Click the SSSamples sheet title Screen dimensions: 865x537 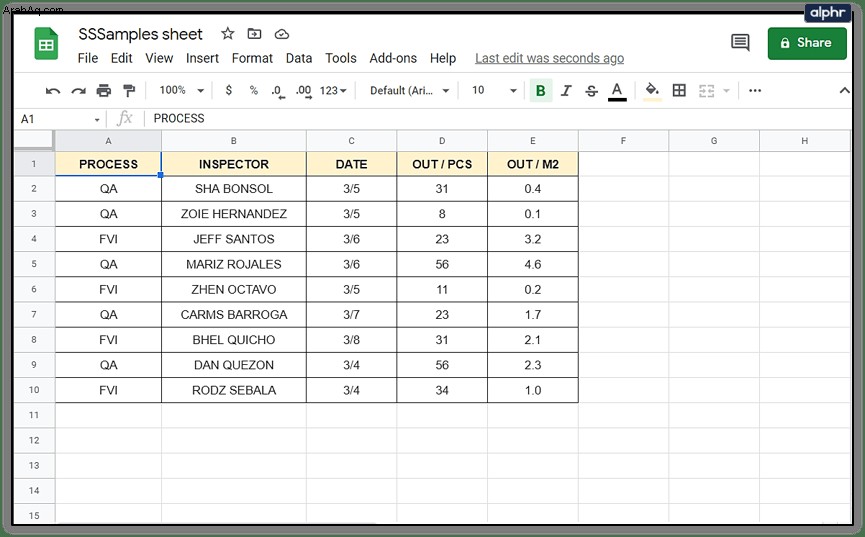click(140, 34)
